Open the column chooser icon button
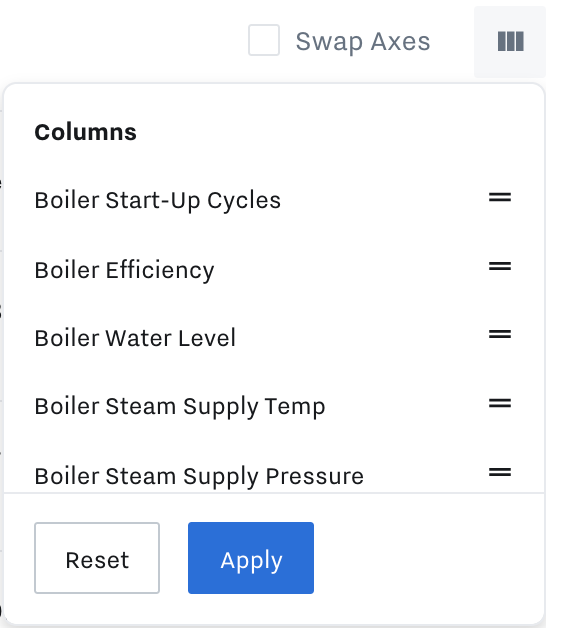Image resolution: width=568 pixels, height=628 pixels. pyautogui.click(x=510, y=42)
